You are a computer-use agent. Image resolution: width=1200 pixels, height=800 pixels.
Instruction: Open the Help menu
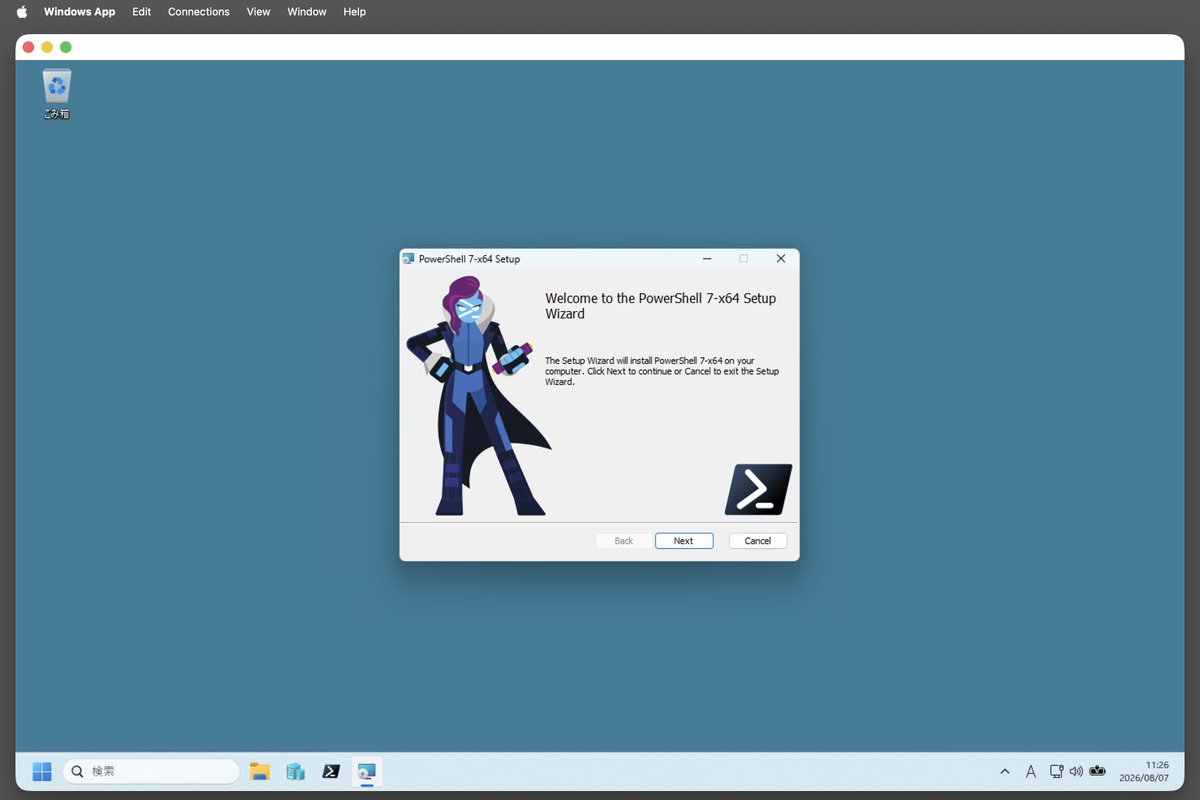[354, 12]
